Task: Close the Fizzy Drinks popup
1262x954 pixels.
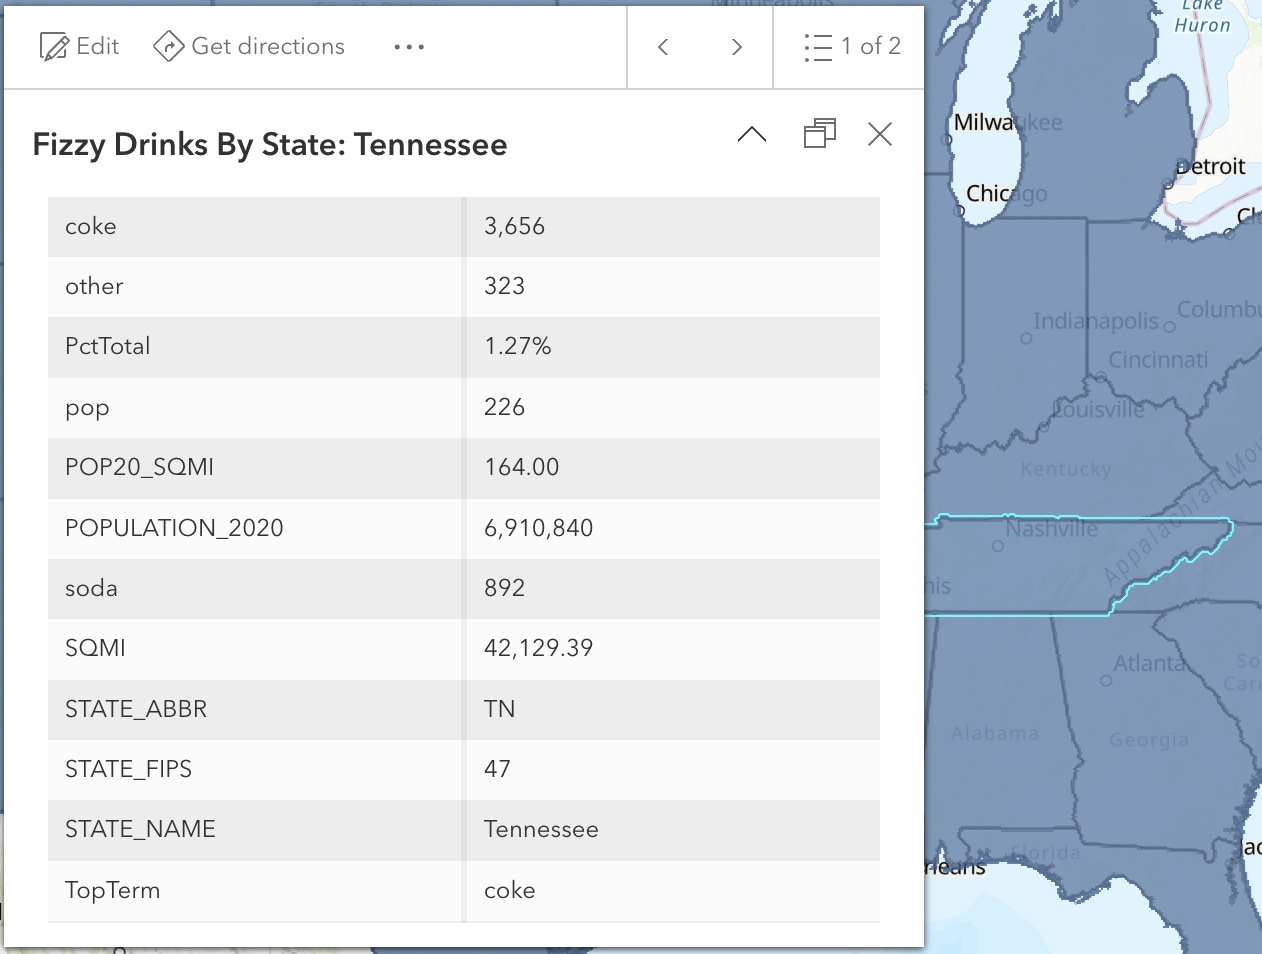Action: [880, 134]
